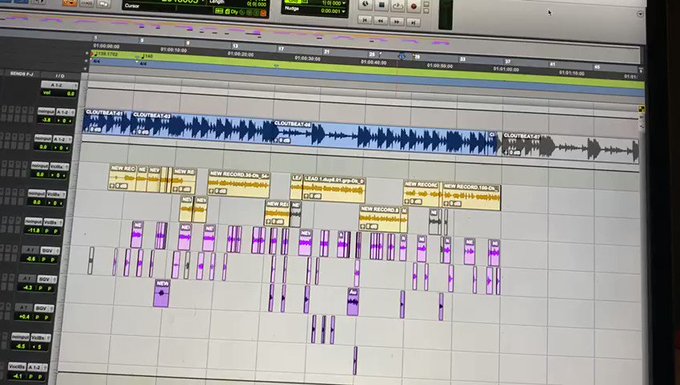Open the noinput selector on the CLOUTBEAT track
The height and width of the screenshot is (385, 680).
[46, 111]
